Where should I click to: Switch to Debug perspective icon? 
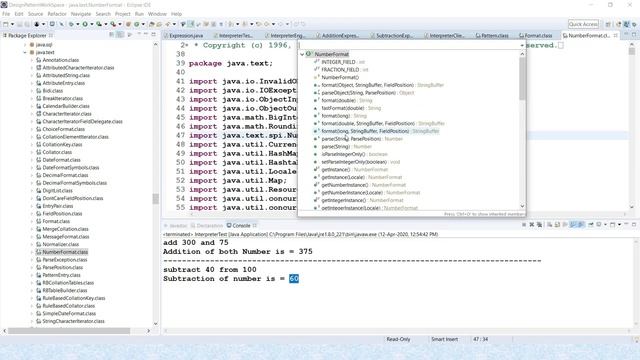(634, 24)
